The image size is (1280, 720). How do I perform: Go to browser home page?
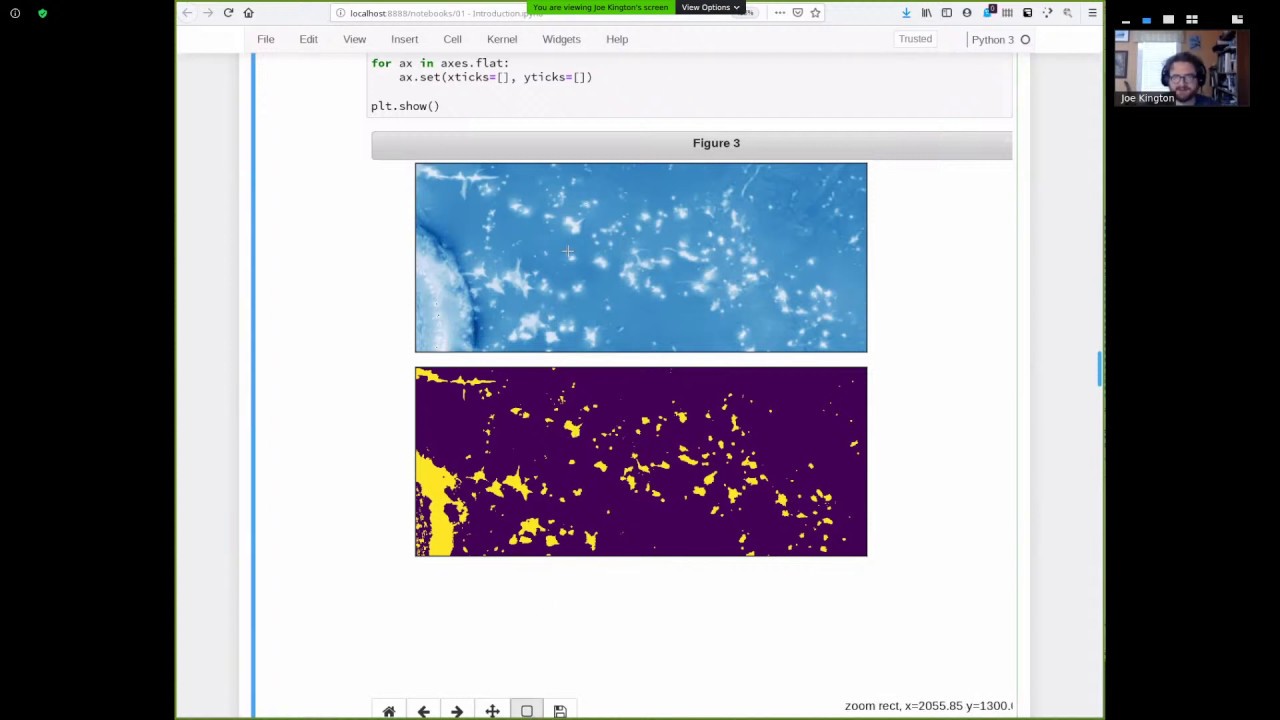tap(248, 13)
